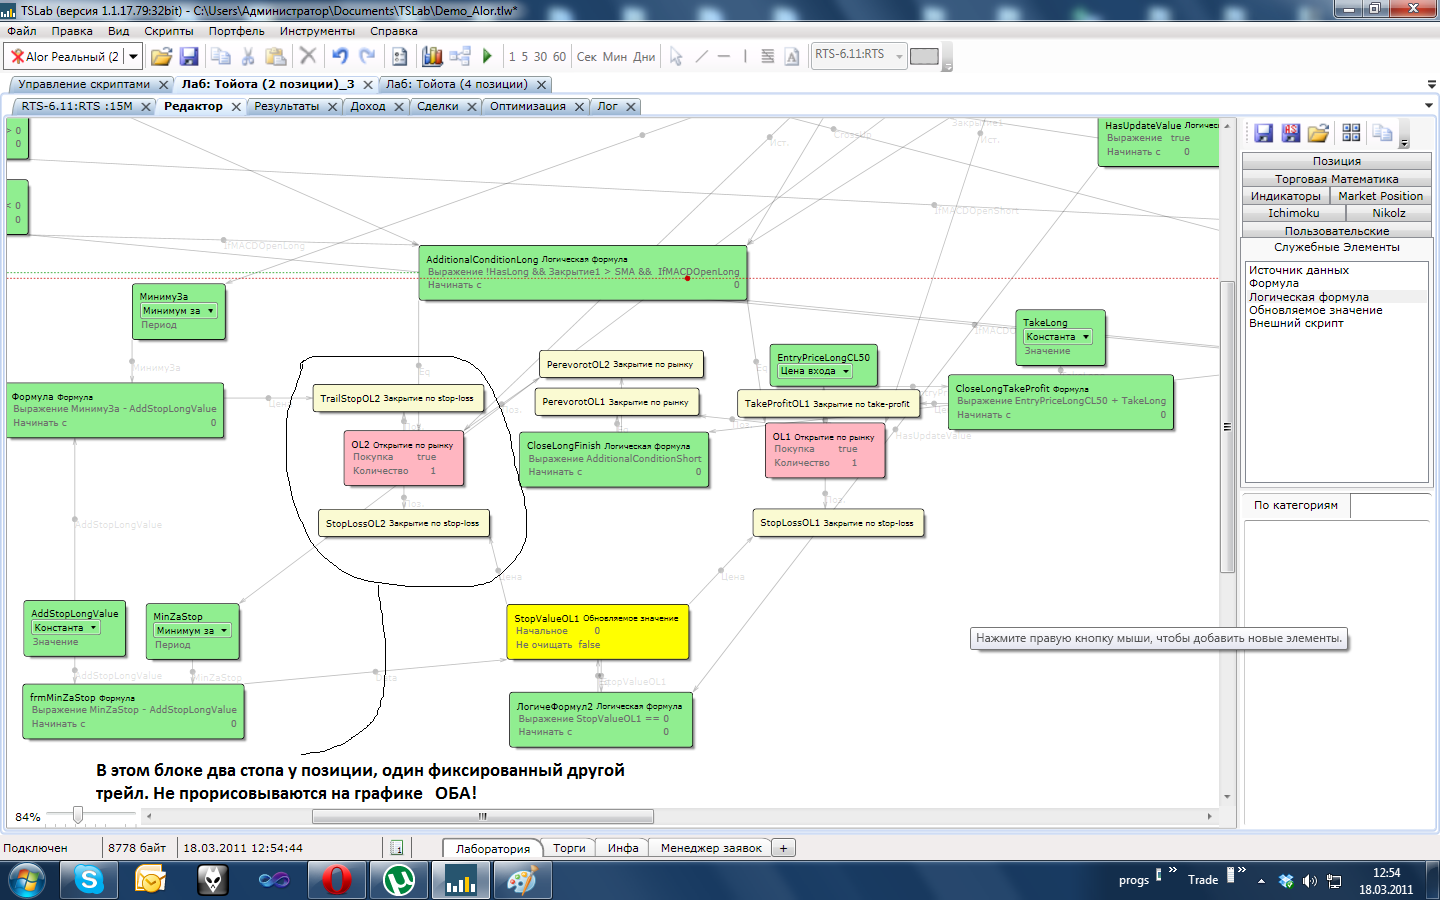Click the block diagram icon in toolbar
This screenshot has width=1440, height=900.
[460, 56]
